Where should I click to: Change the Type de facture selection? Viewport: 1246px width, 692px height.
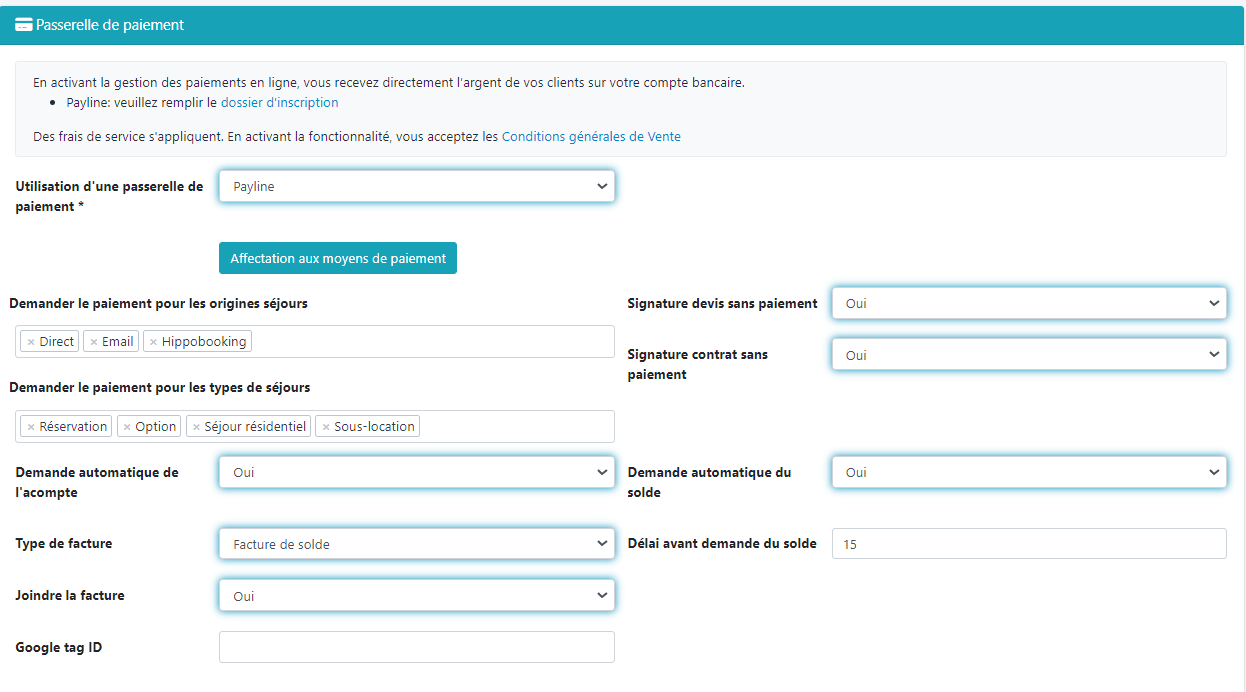[416, 544]
